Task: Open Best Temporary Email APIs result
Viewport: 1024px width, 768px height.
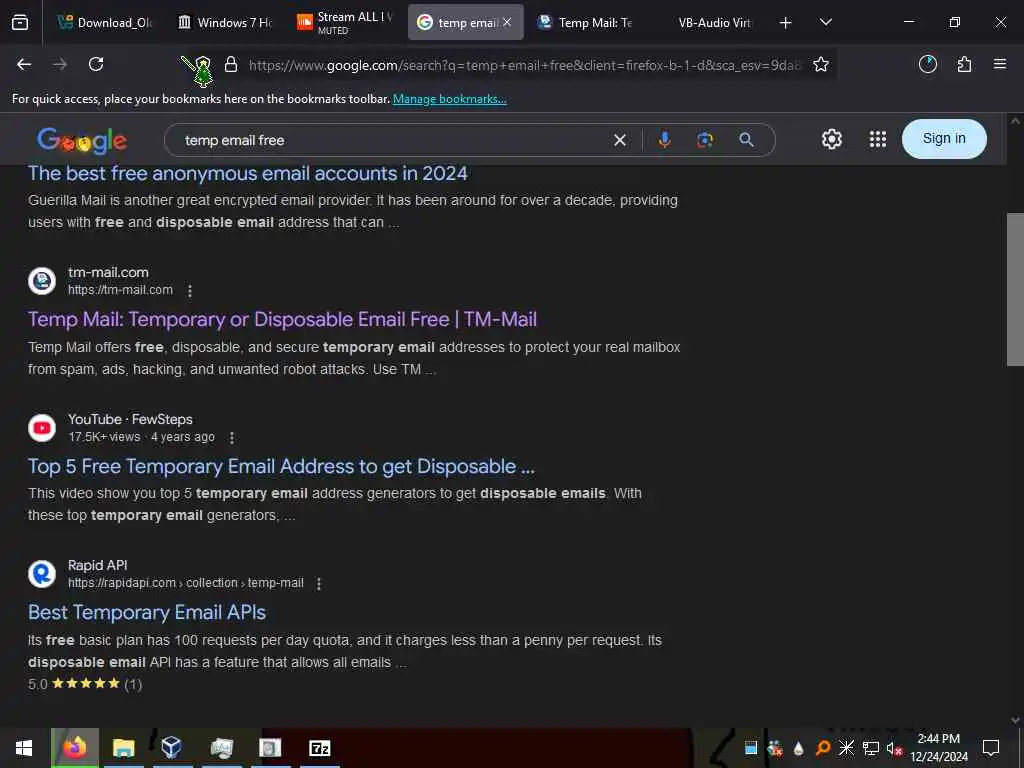Action: coord(147,613)
